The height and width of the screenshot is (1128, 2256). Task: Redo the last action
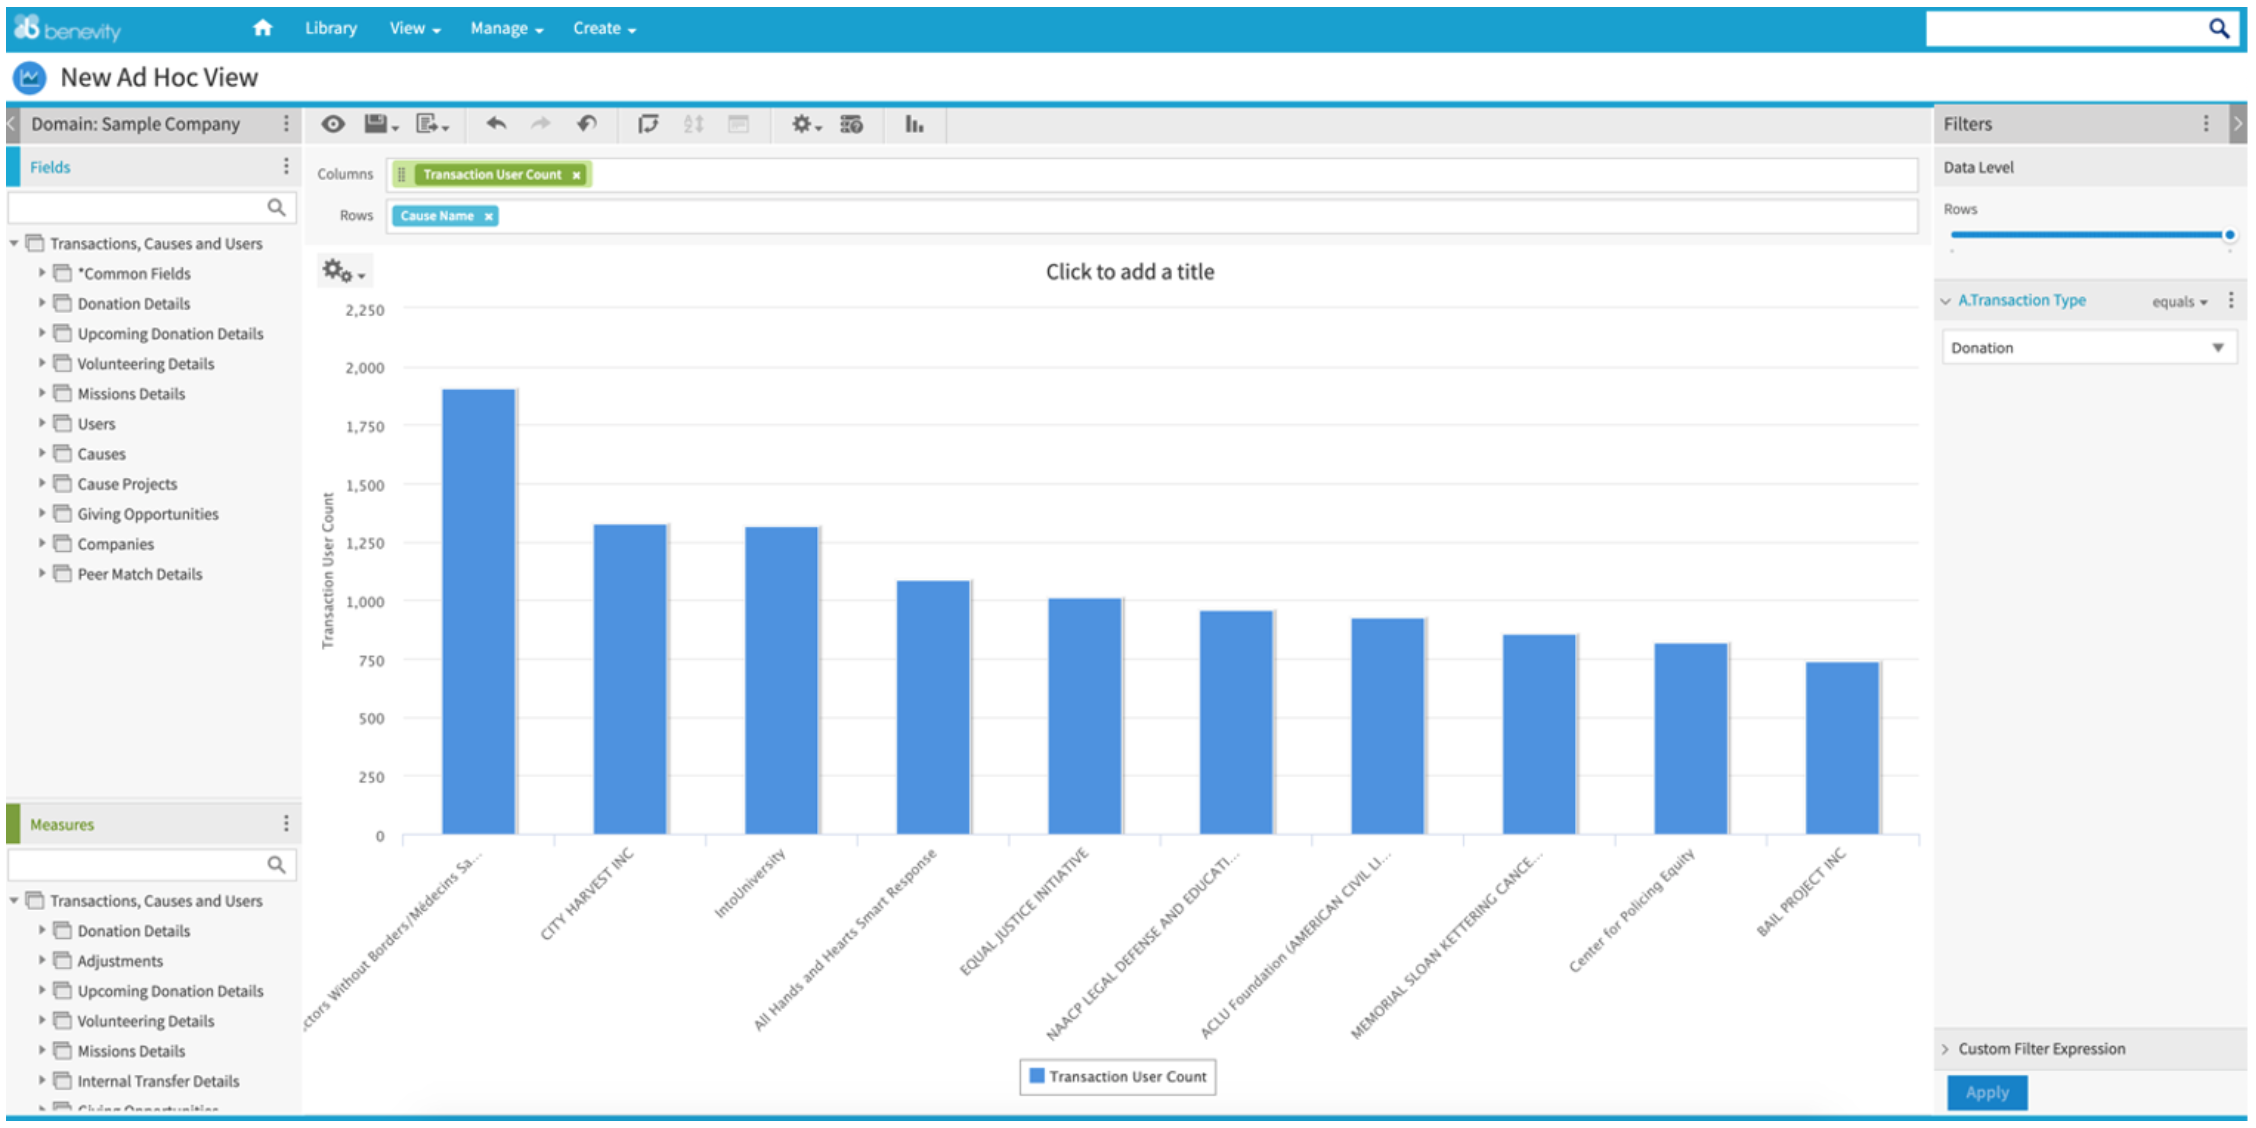(541, 124)
